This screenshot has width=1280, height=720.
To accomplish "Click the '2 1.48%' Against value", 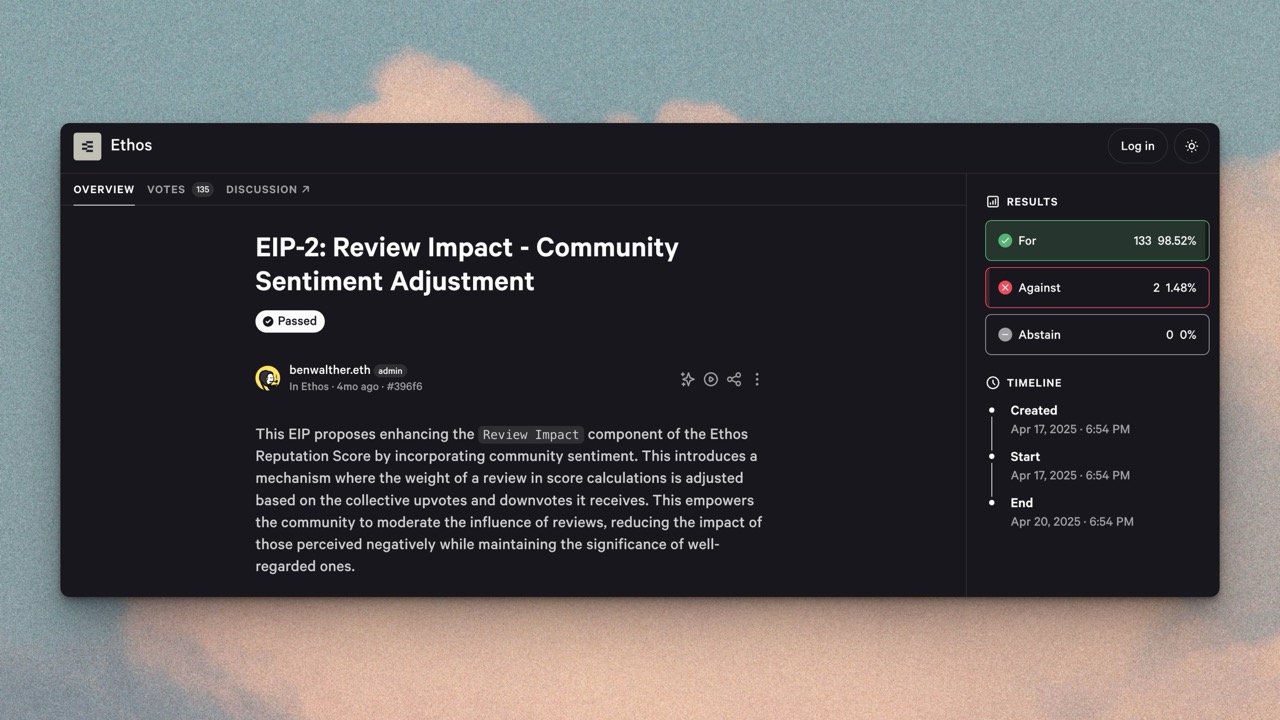I will click(1174, 287).
